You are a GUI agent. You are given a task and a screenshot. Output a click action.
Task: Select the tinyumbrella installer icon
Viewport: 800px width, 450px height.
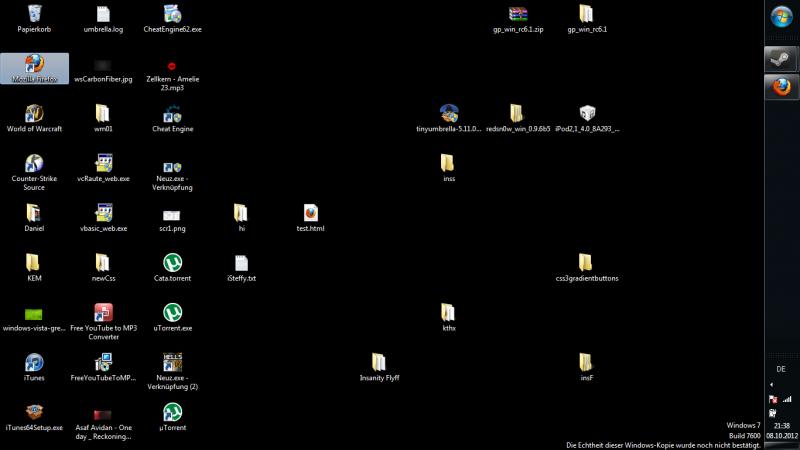click(x=448, y=113)
